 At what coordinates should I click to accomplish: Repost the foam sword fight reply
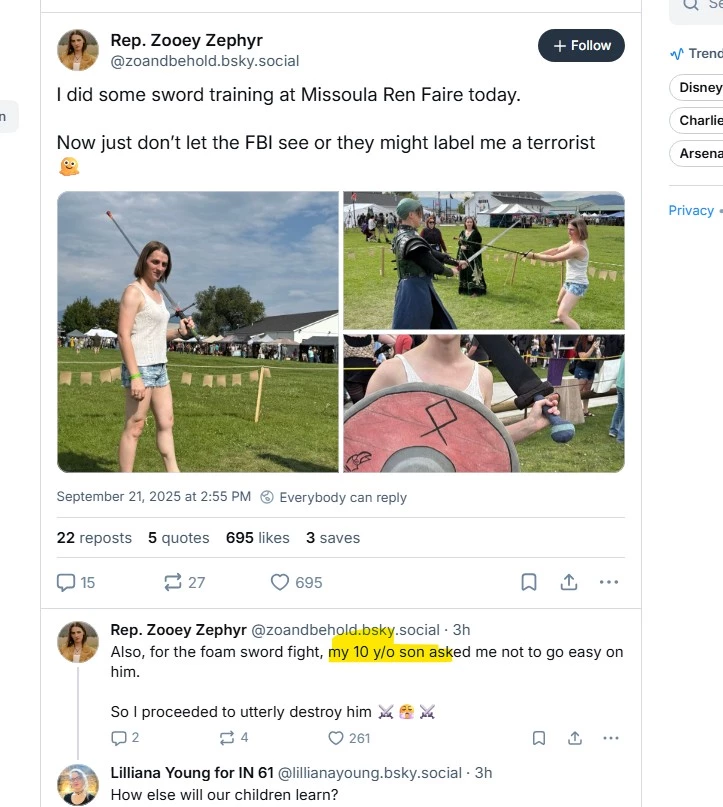click(x=226, y=738)
